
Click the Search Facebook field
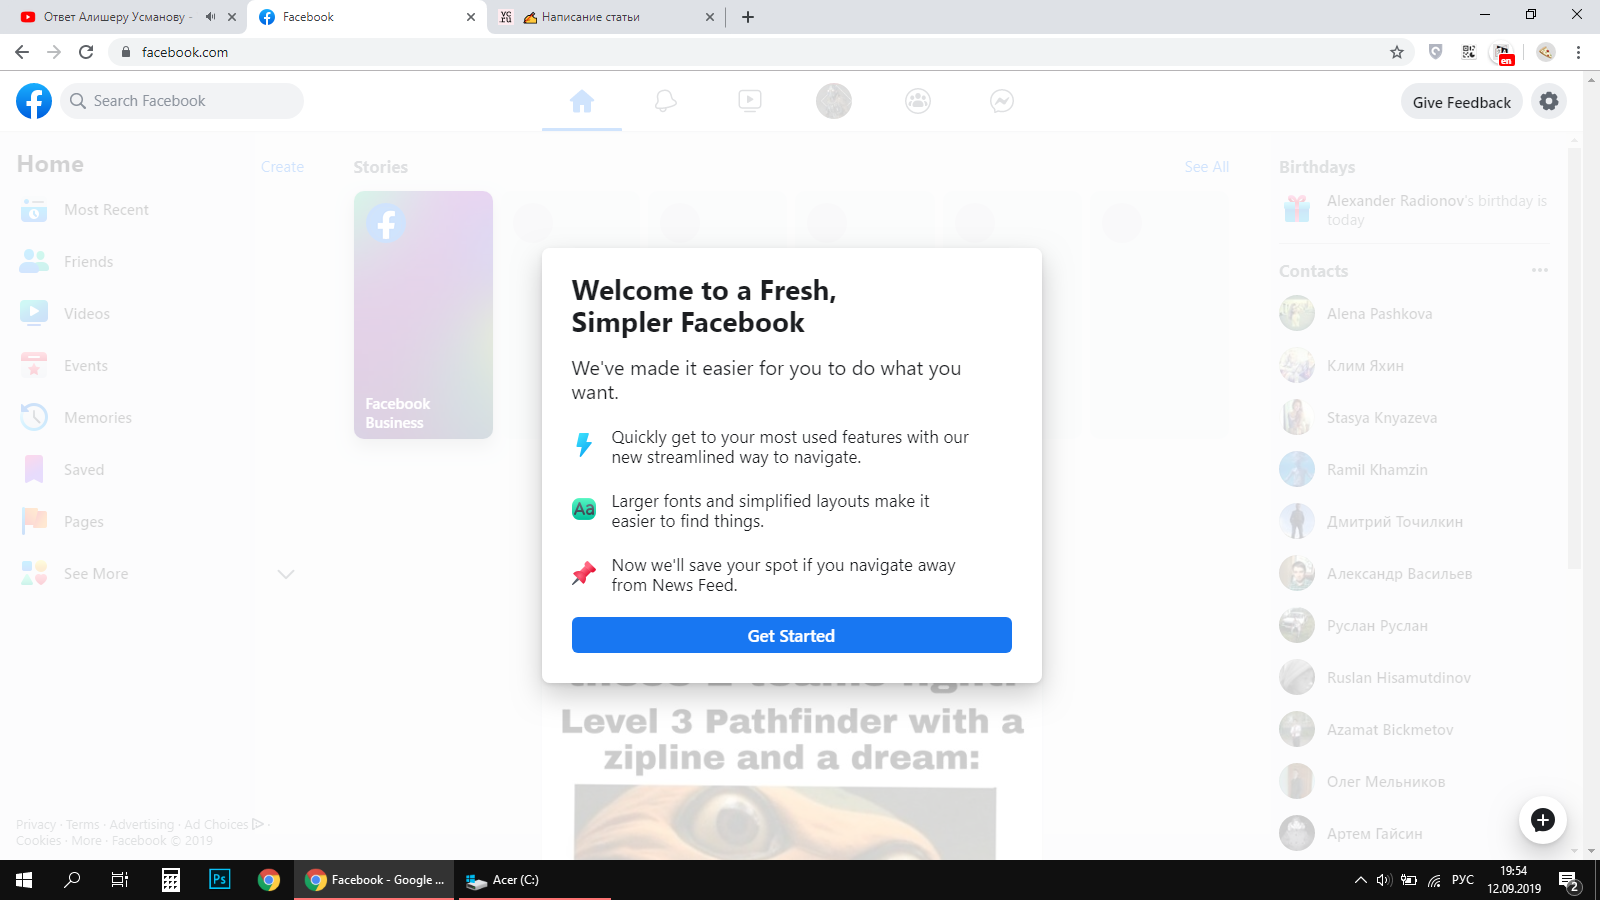(182, 101)
